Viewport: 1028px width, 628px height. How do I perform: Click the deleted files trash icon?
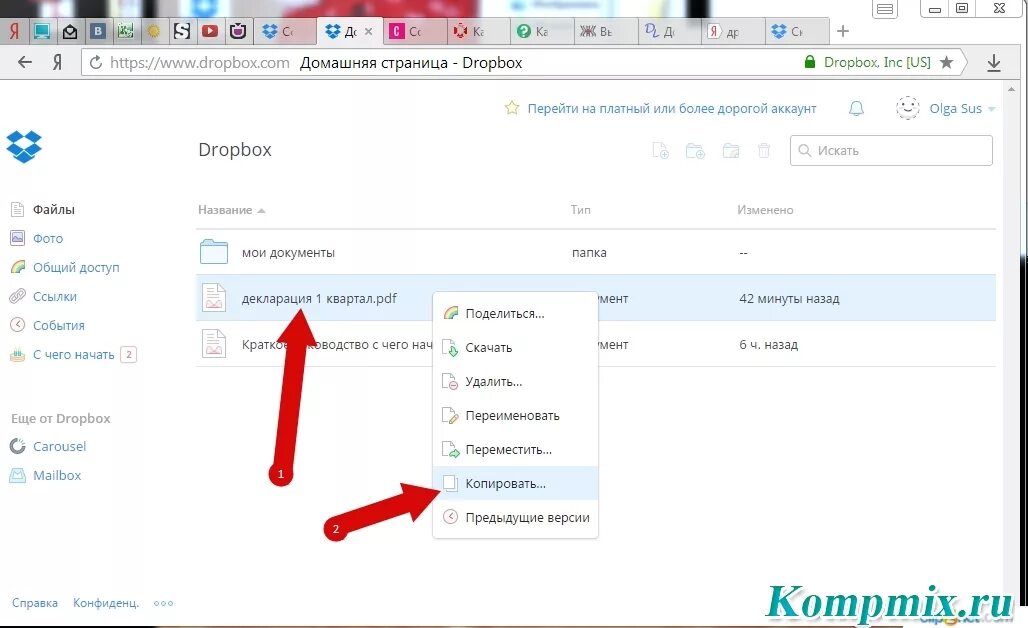click(x=764, y=151)
